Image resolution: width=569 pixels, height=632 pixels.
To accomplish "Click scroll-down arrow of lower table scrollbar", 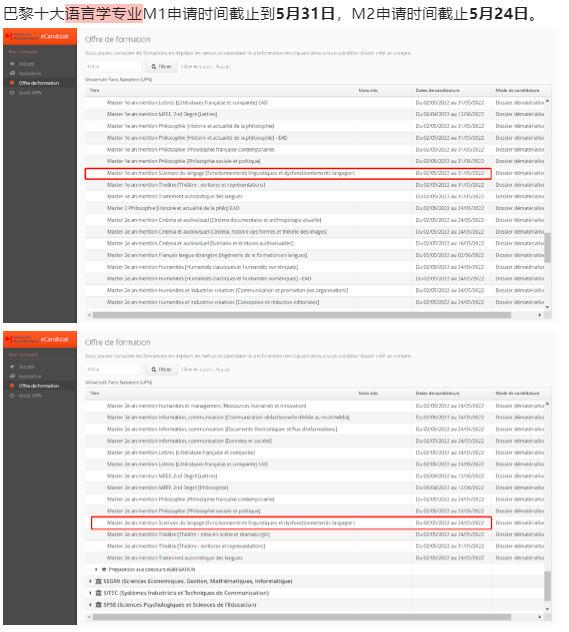I will tap(547, 609).
